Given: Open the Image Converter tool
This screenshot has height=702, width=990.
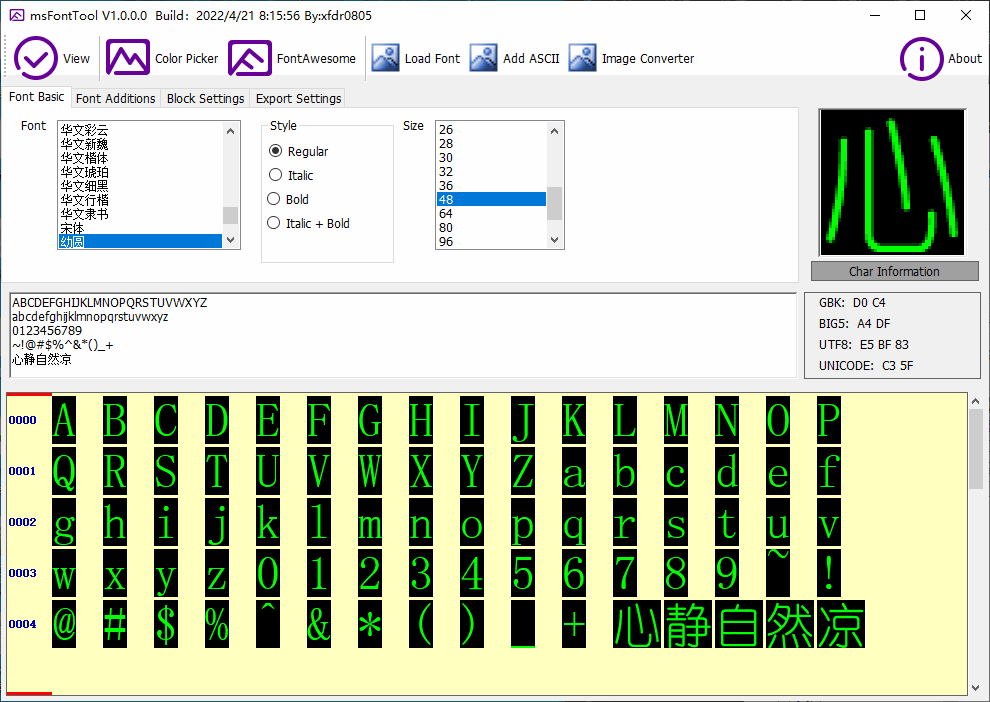Looking at the screenshot, I should [x=631, y=58].
